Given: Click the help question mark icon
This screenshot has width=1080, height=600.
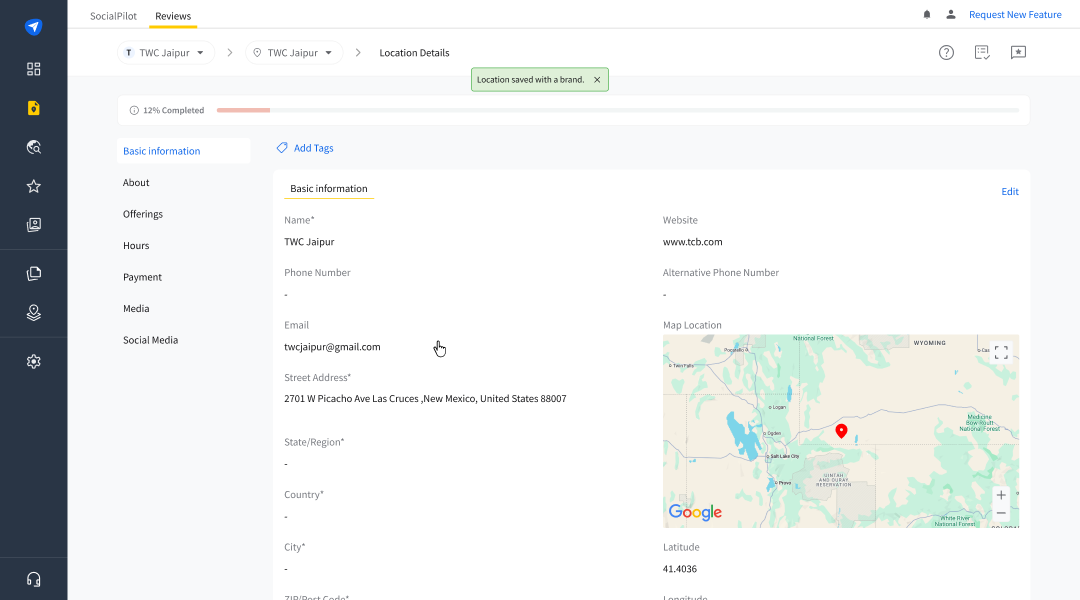Looking at the screenshot, I should [946, 53].
